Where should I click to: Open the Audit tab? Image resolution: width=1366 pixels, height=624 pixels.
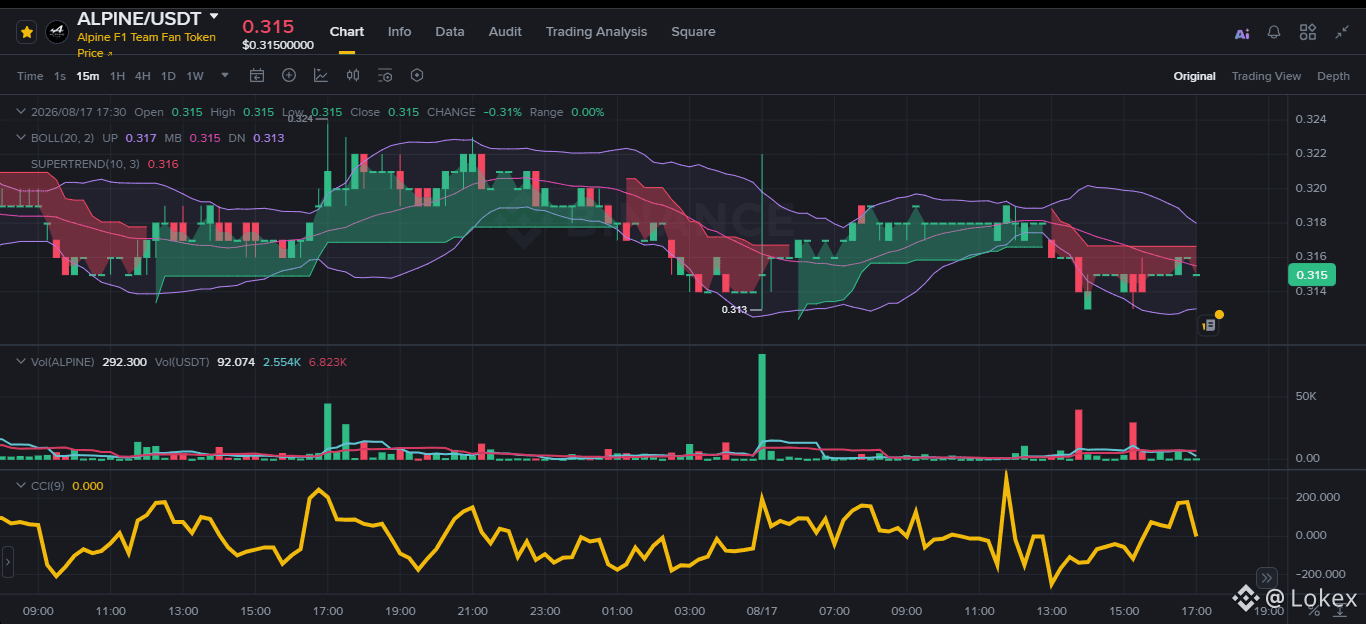[505, 32]
